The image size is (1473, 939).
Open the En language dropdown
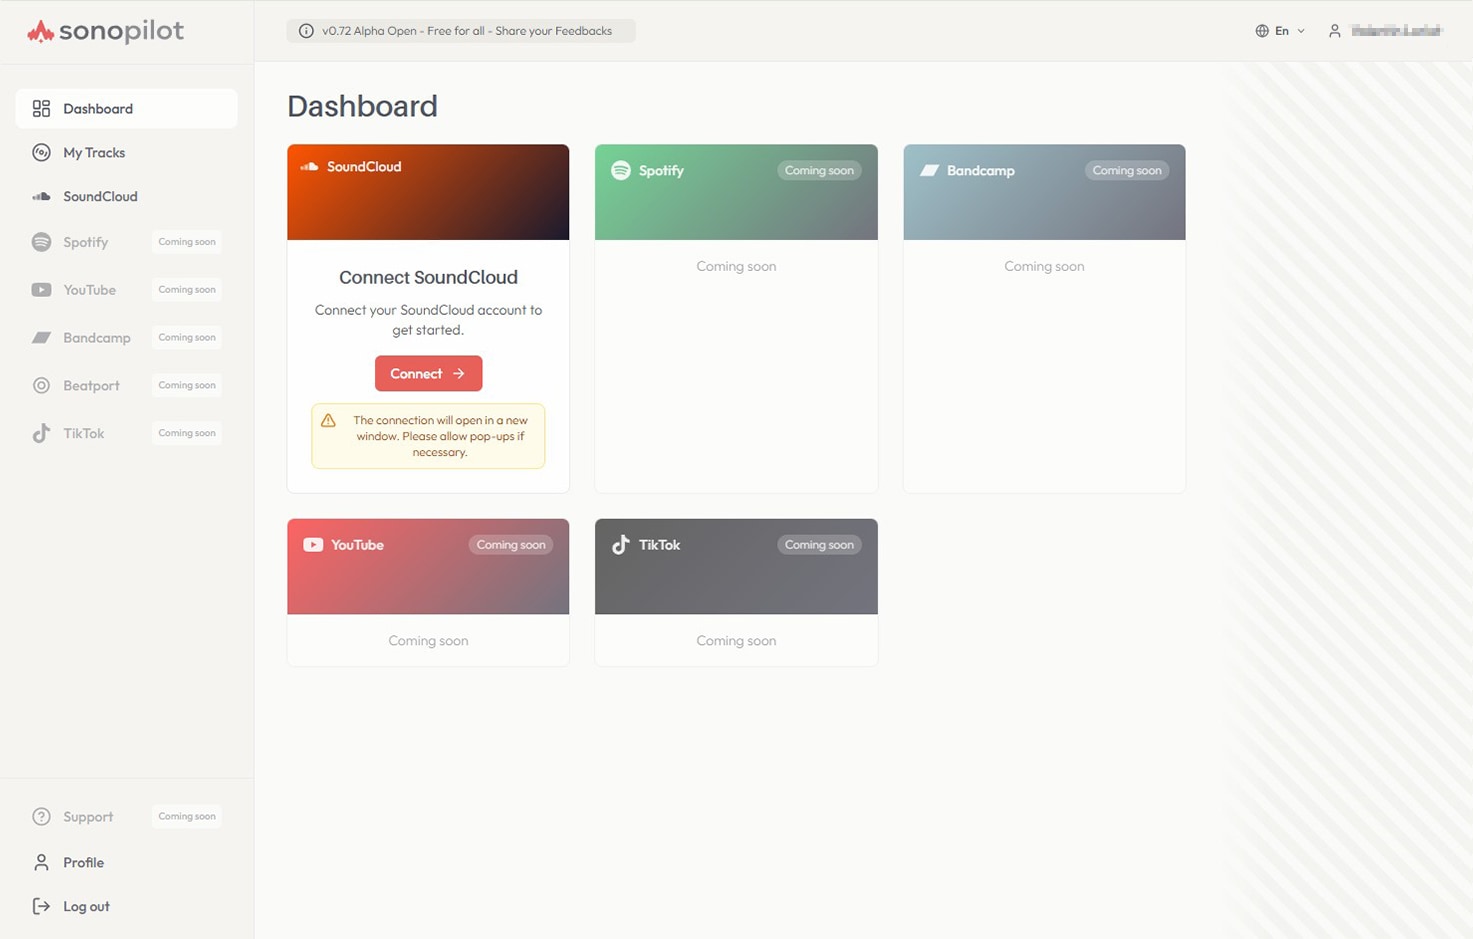pos(1281,30)
